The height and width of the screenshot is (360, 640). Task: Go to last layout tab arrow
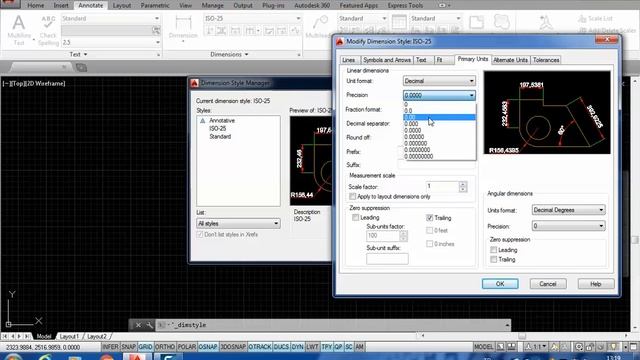[x=27, y=336]
